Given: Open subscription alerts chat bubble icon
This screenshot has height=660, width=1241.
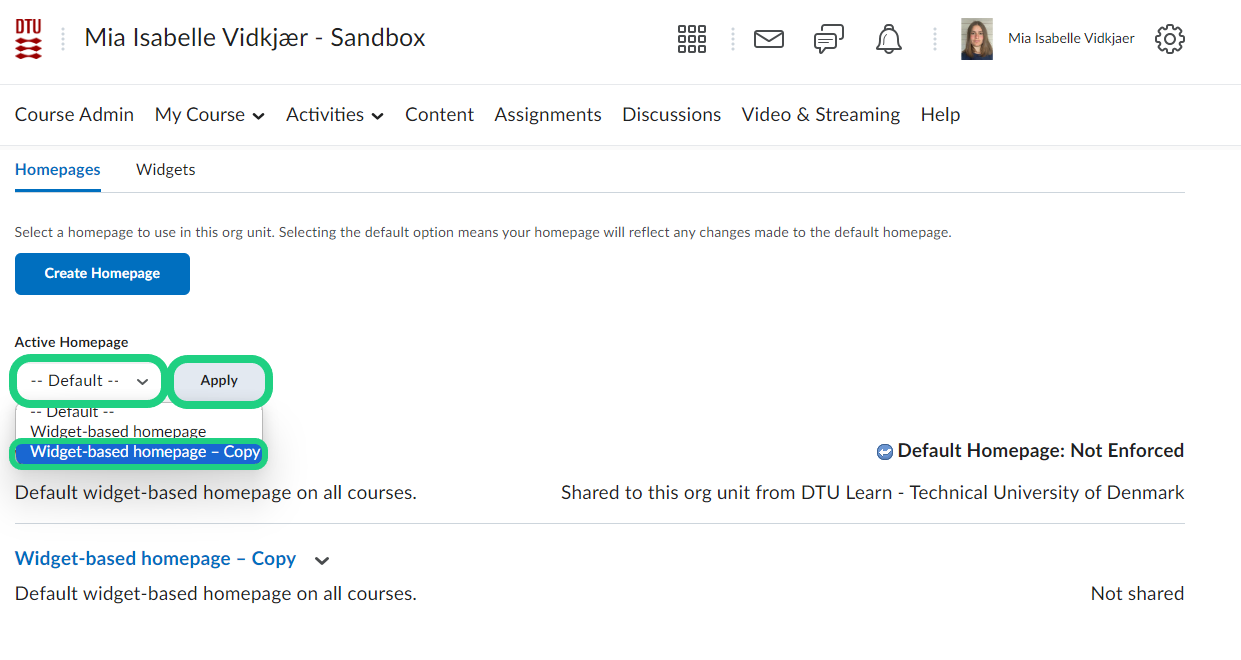Looking at the screenshot, I should click(828, 39).
